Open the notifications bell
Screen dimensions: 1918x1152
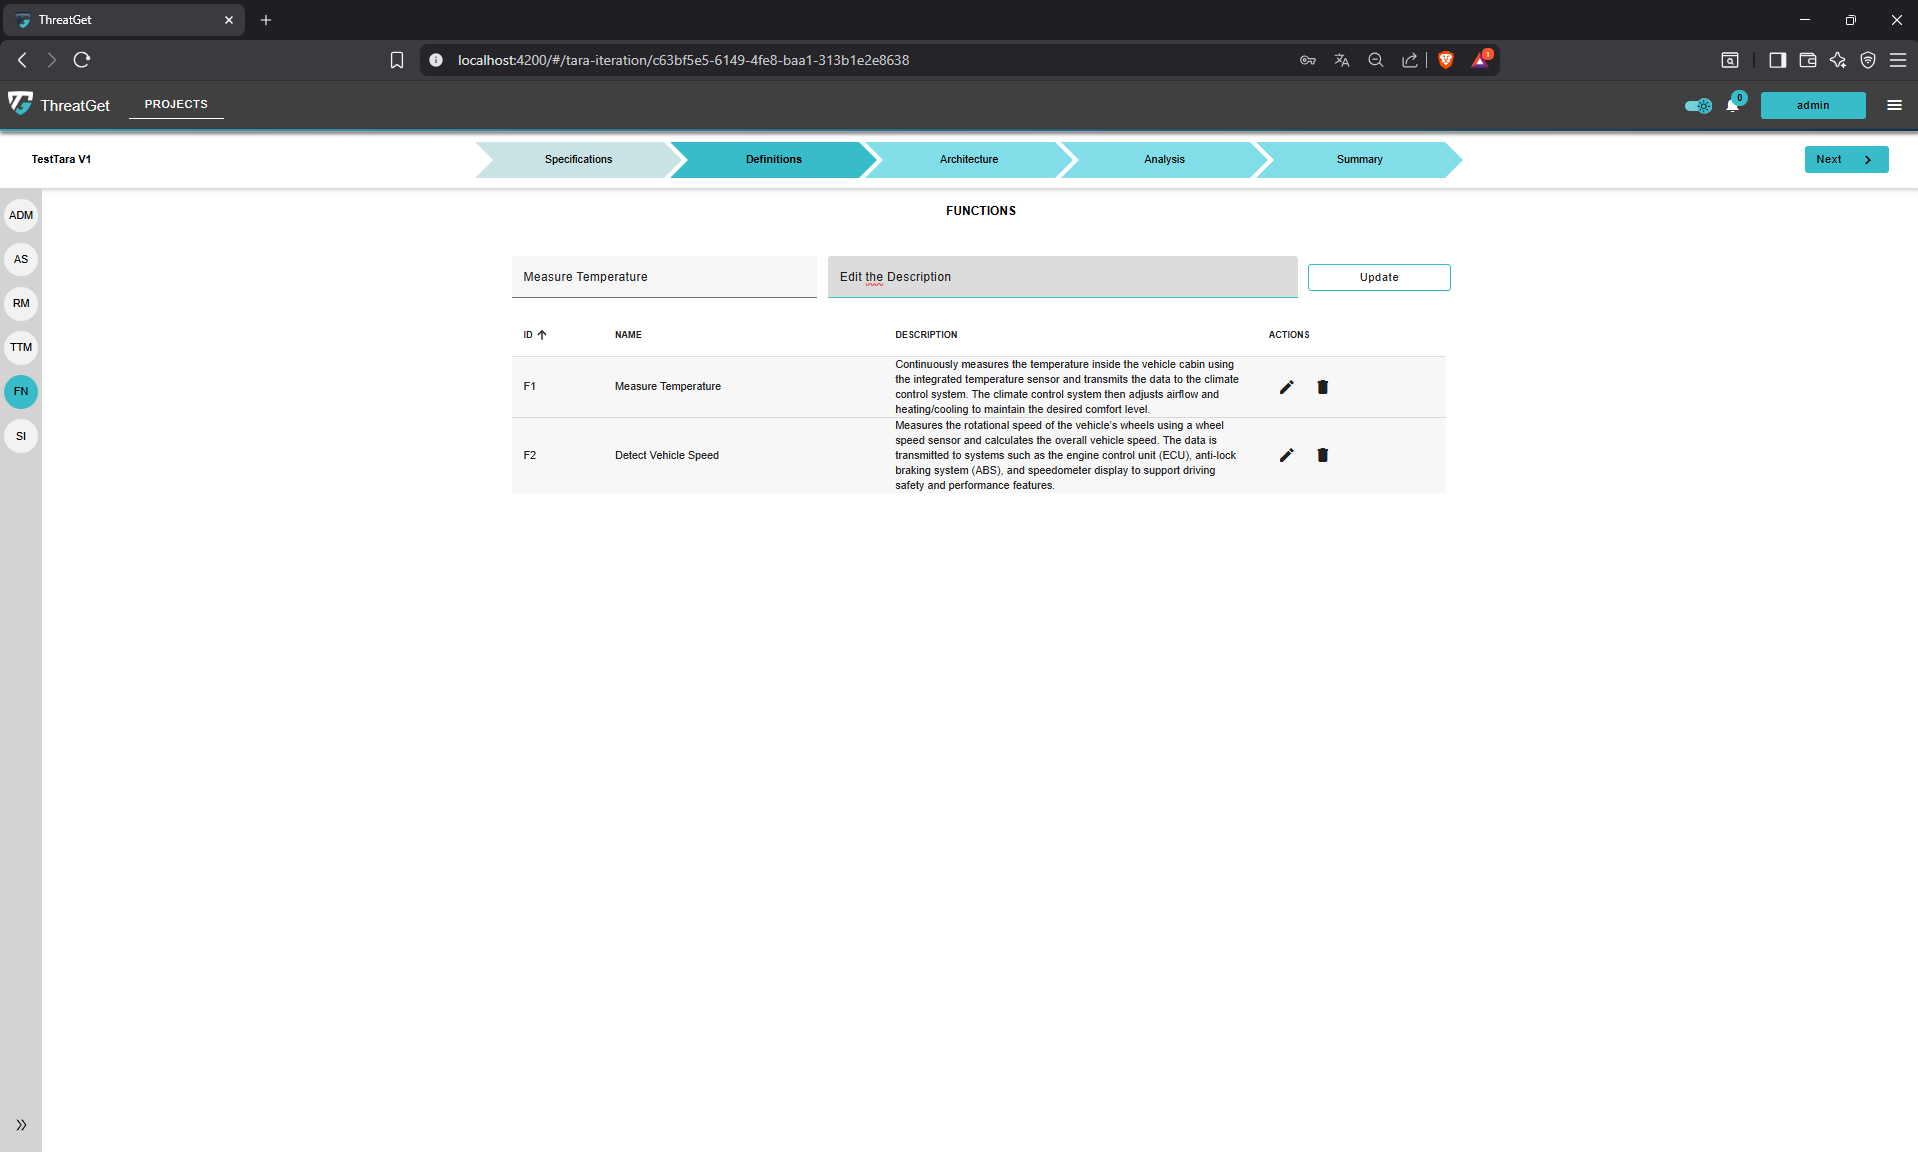1732,105
